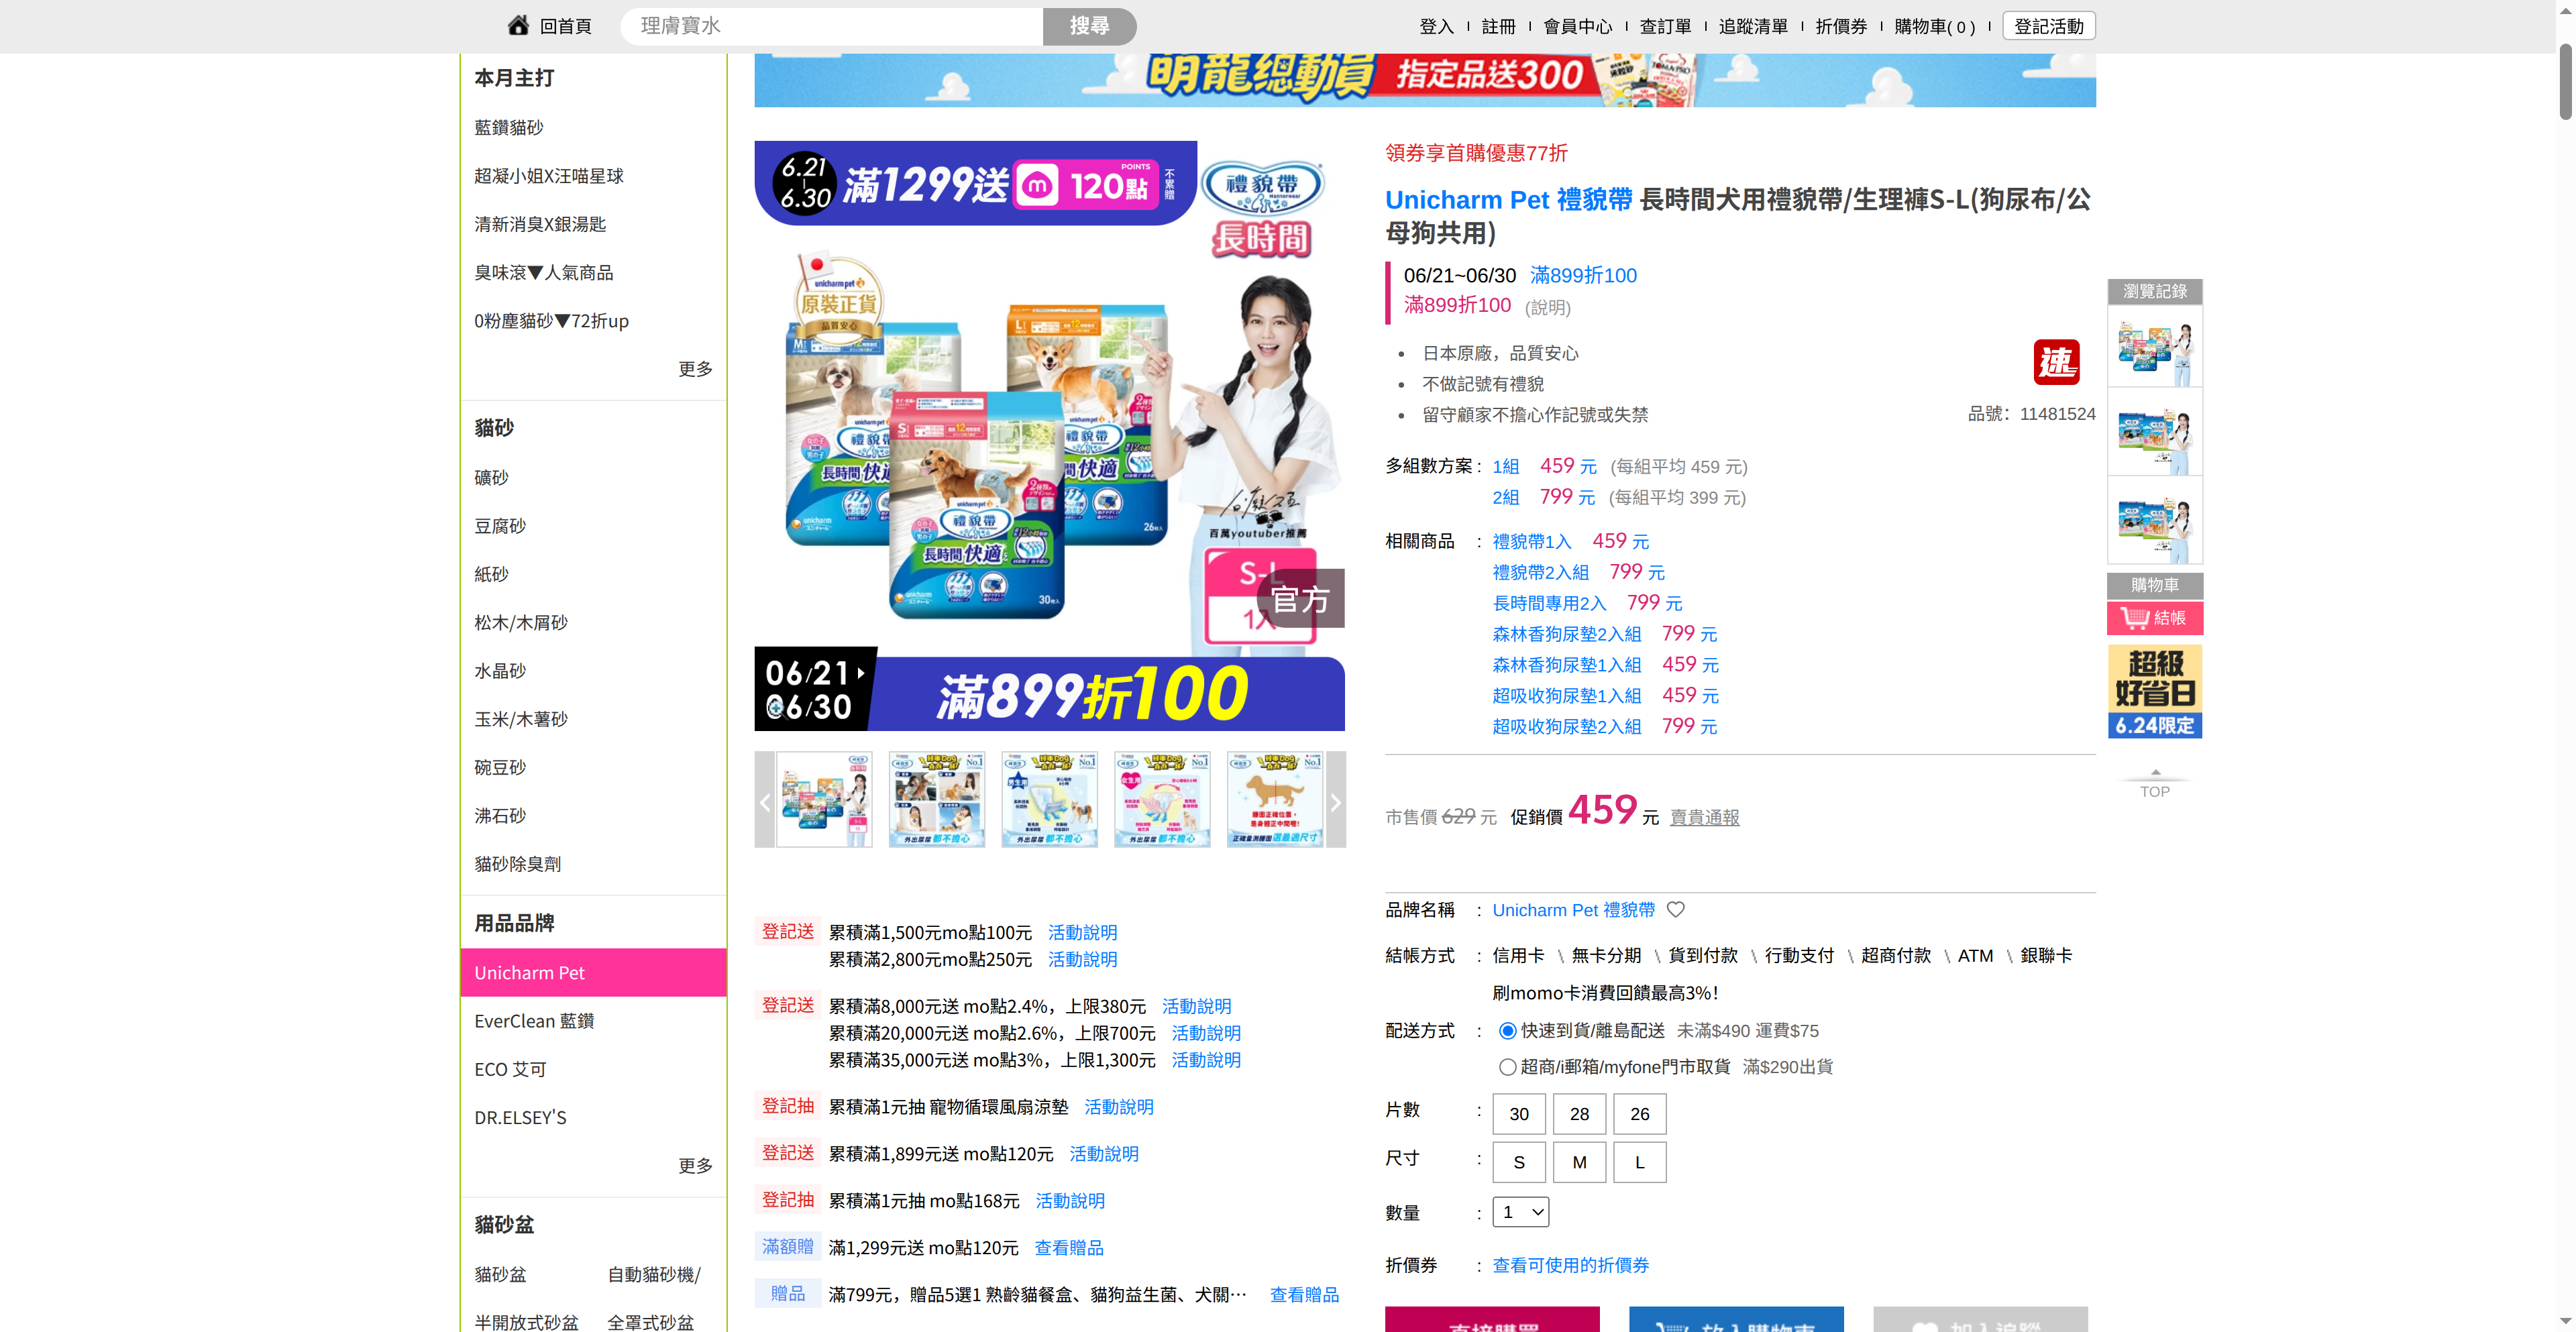Go to the home page via house icon
Screen dimensions: 2576x1332
[518, 25]
